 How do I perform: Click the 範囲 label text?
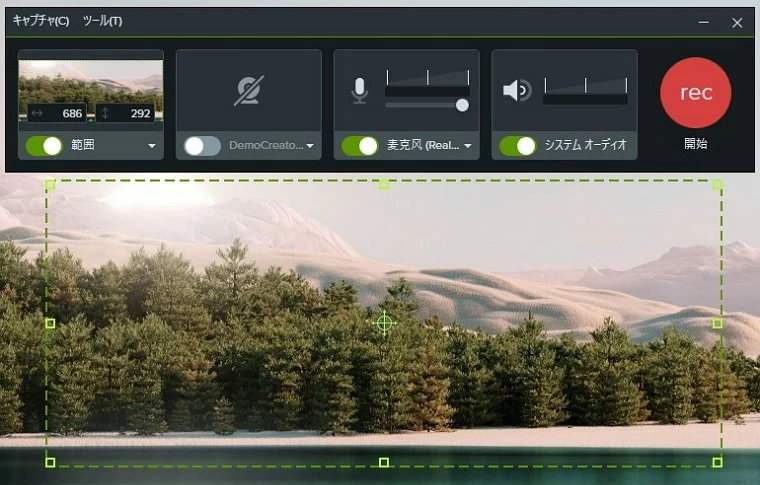pos(82,145)
